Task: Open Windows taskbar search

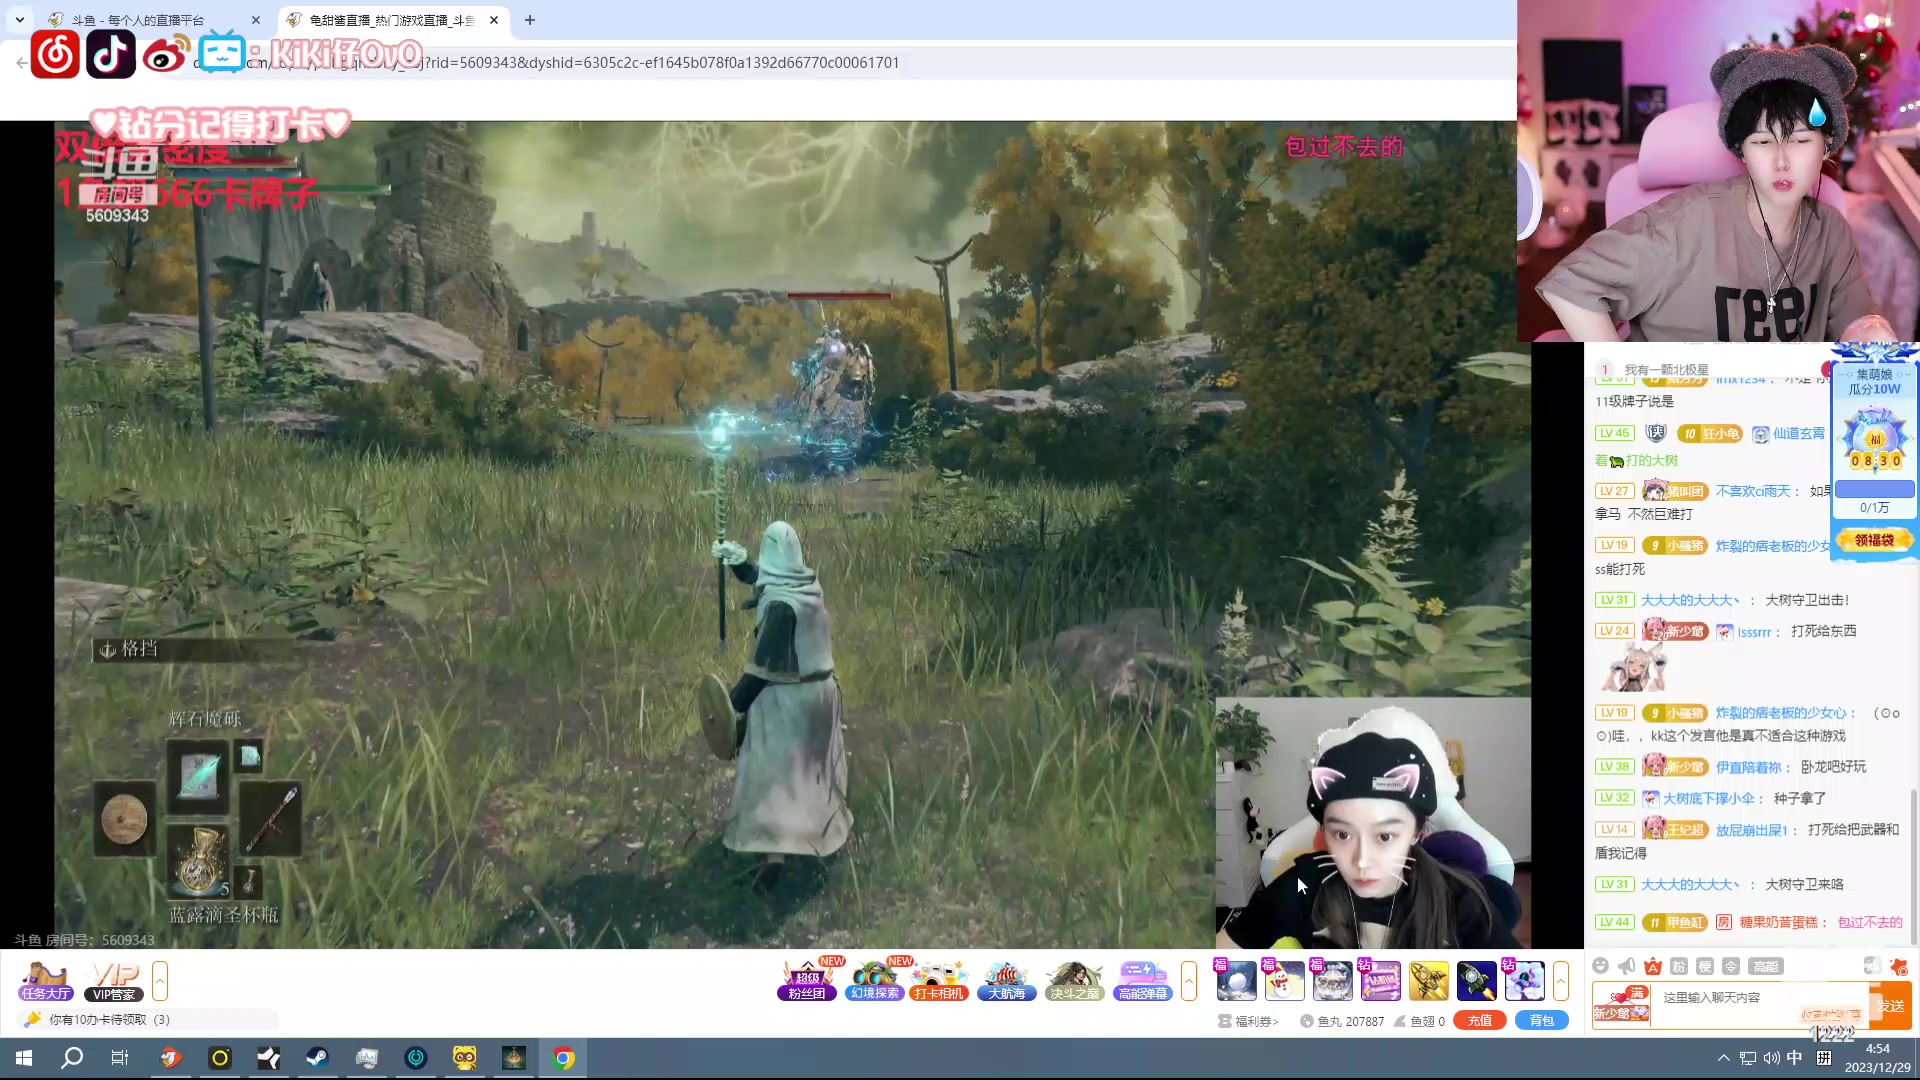Action: pyautogui.click(x=72, y=1058)
